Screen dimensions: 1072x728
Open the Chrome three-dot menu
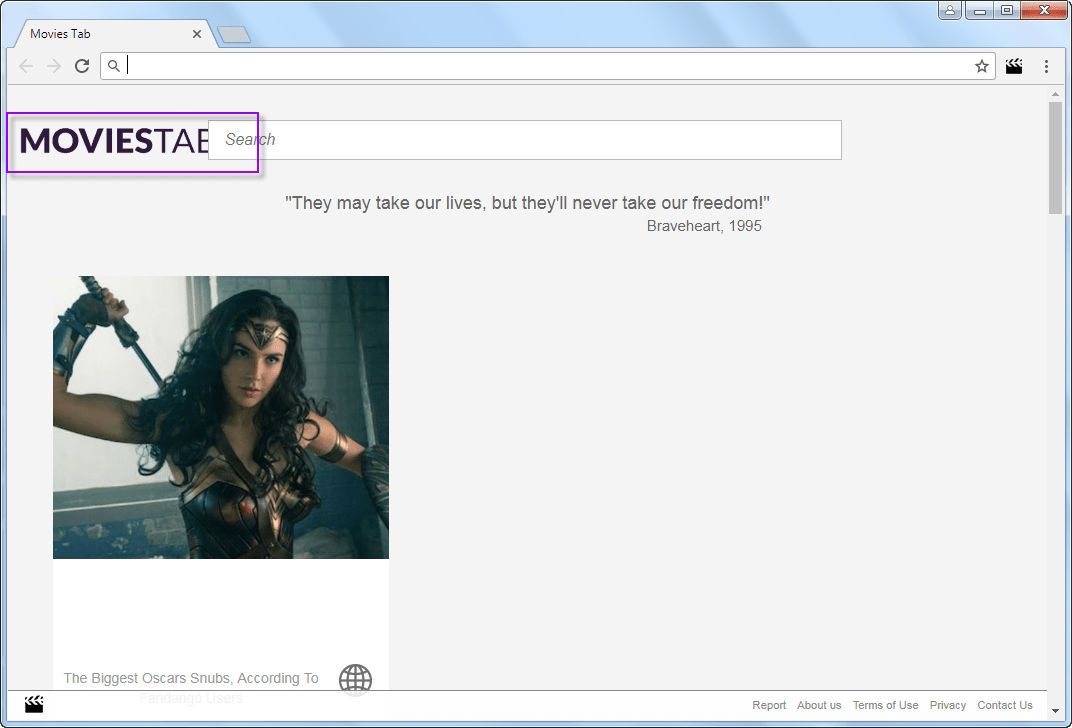(1046, 66)
